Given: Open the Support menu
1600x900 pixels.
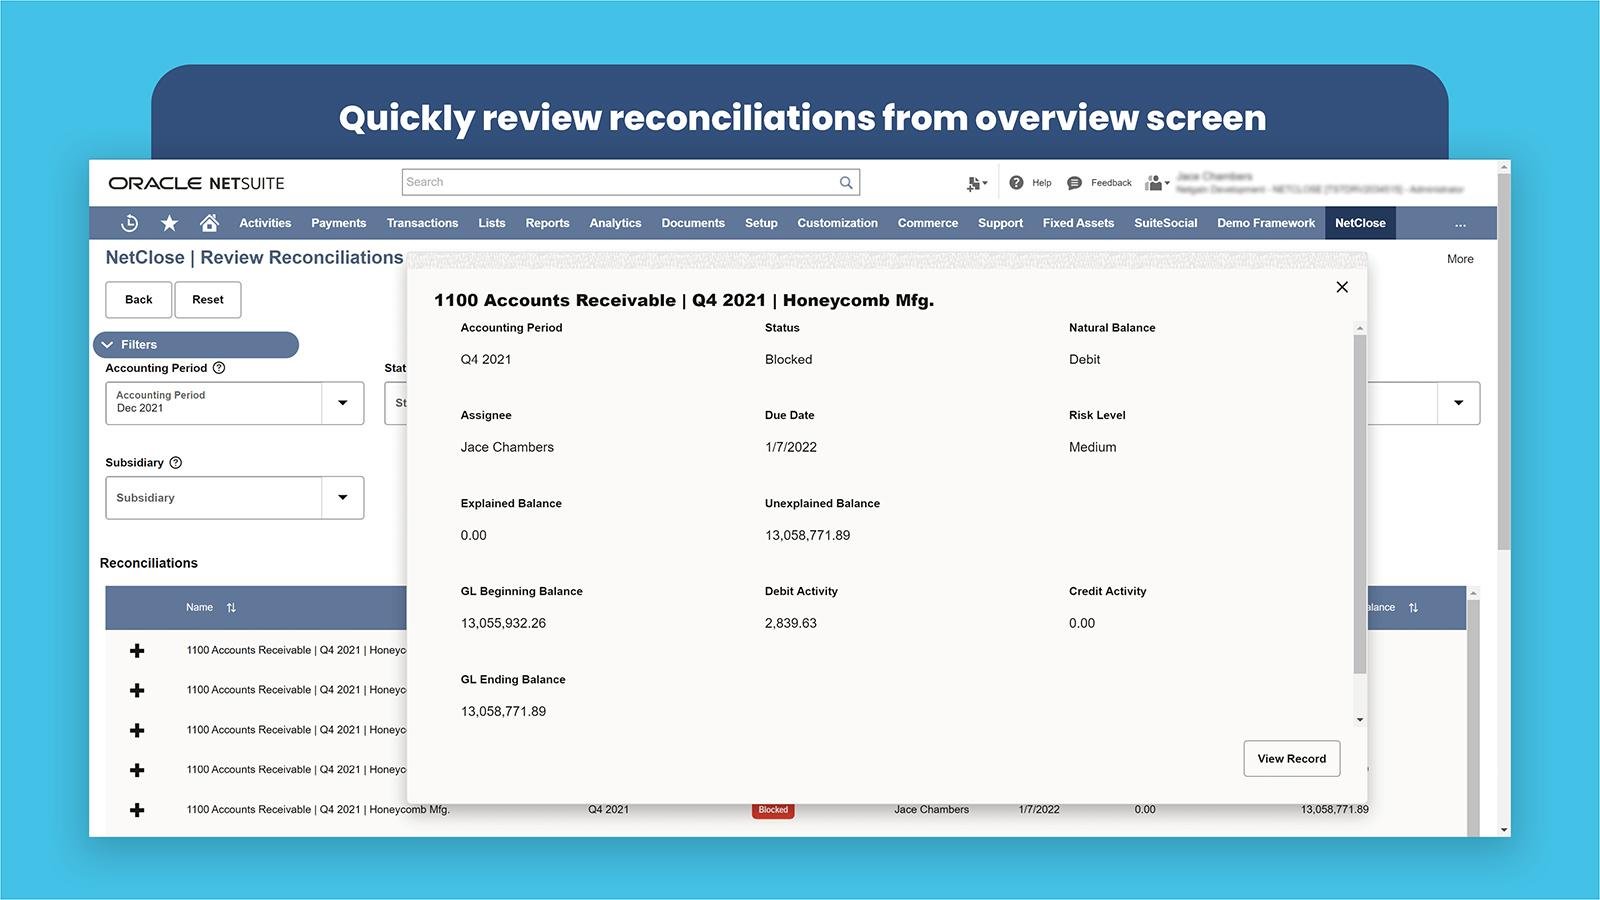Looking at the screenshot, I should [1000, 223].
